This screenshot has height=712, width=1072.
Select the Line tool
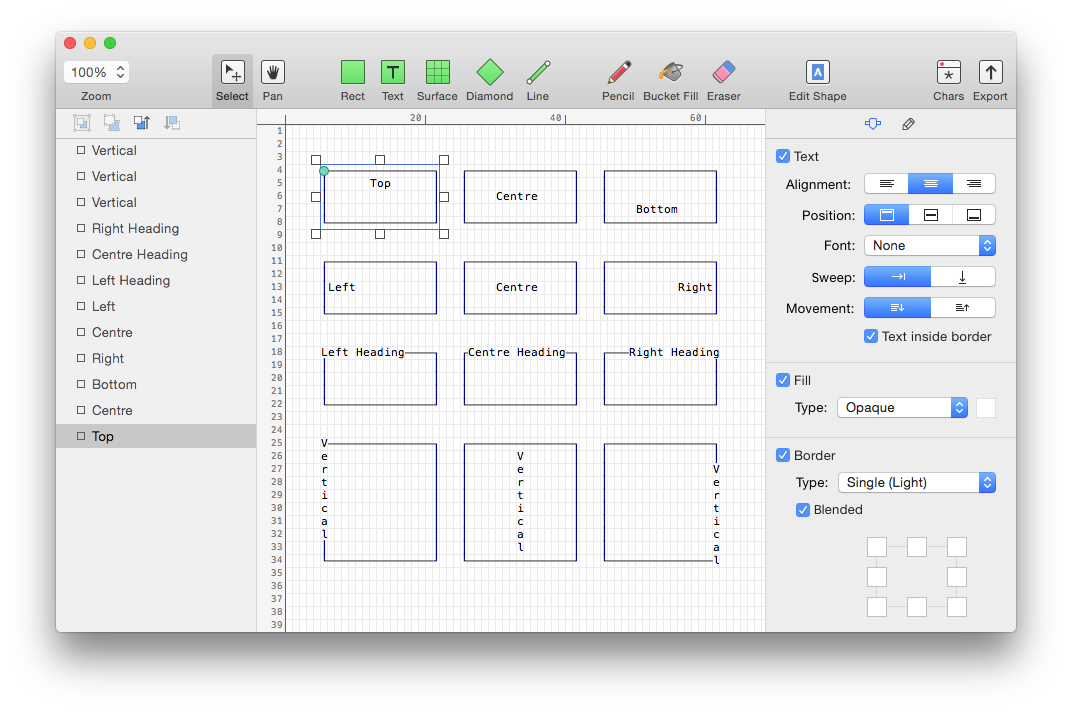click(538, 73)
